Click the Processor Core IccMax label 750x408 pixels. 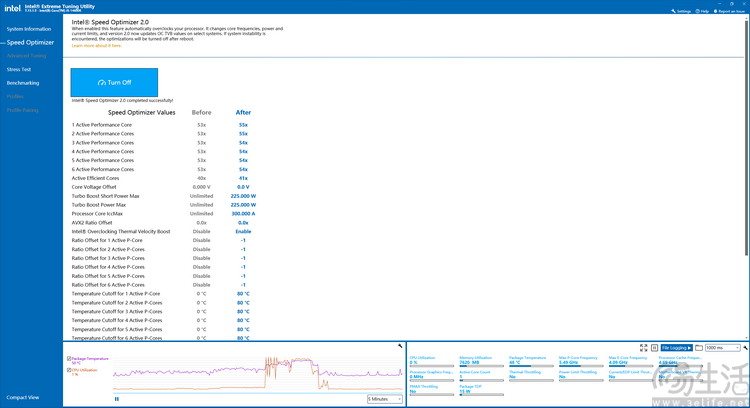pos(97,214)
